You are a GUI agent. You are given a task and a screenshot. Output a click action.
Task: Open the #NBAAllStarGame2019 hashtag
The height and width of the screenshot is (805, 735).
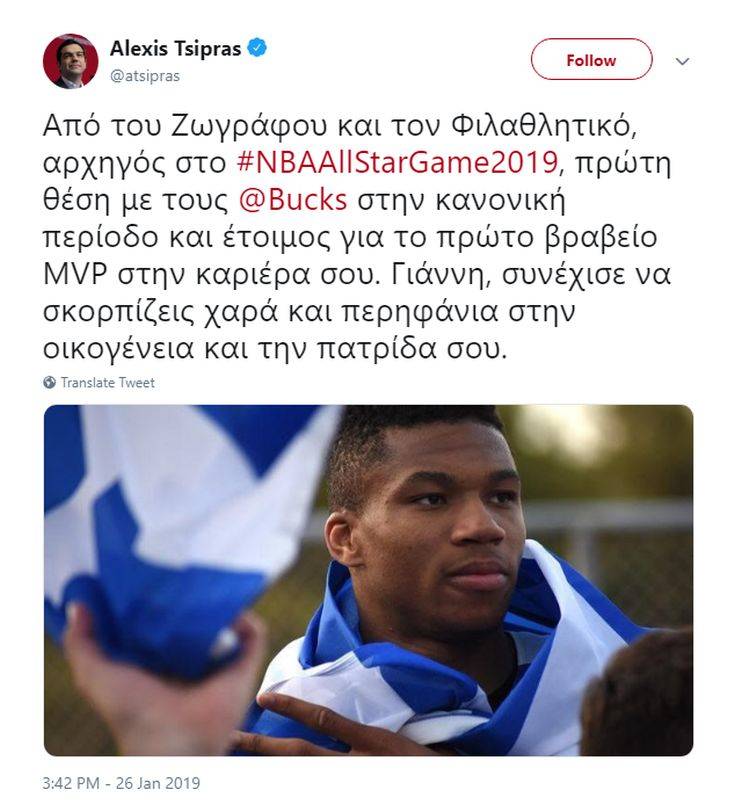tap(398, 162)
